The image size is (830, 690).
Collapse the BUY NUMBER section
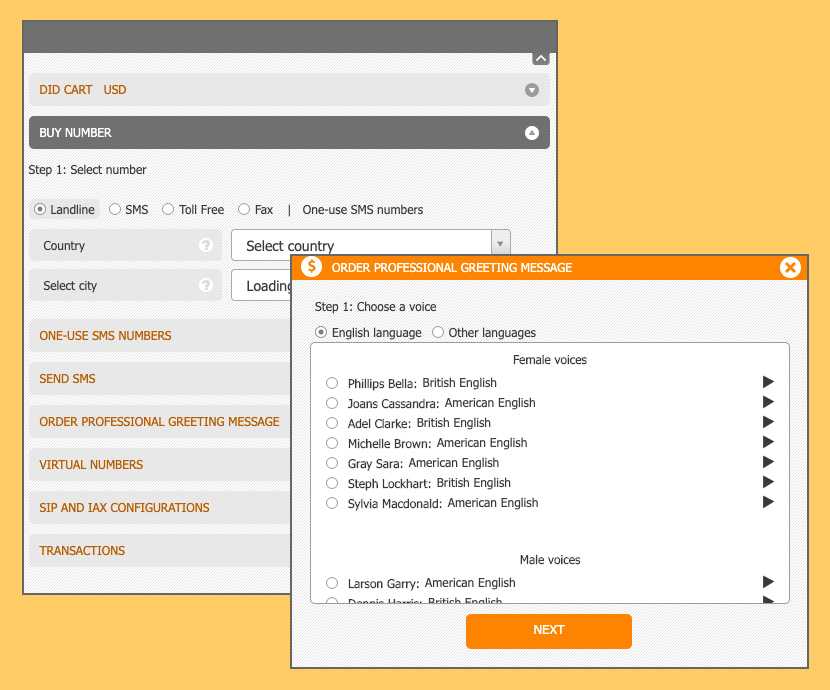532,133
